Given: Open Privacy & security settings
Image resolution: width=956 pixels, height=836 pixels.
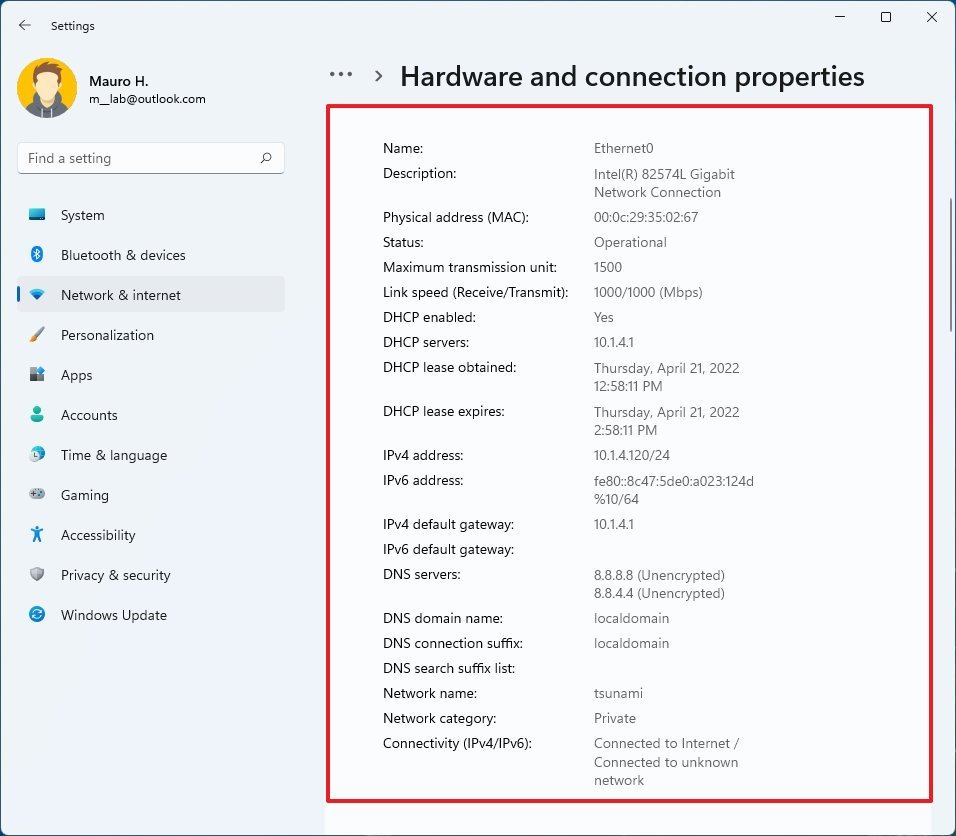Looking at the screenshot, I should pos(115,575).
